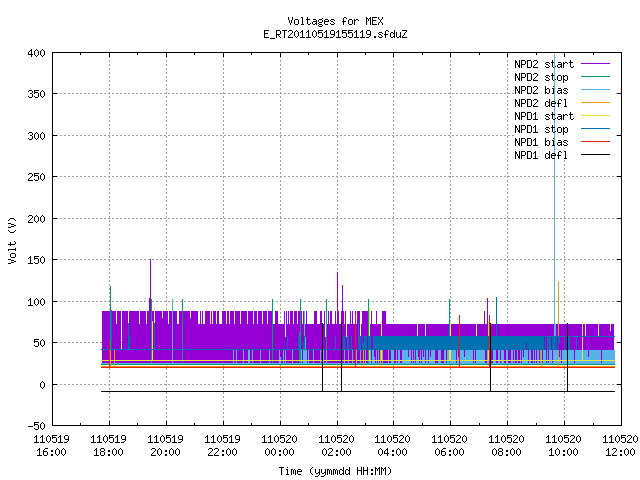Click the 110520 04:00 time tick label

pyautogui.click(x=393, y=446)
